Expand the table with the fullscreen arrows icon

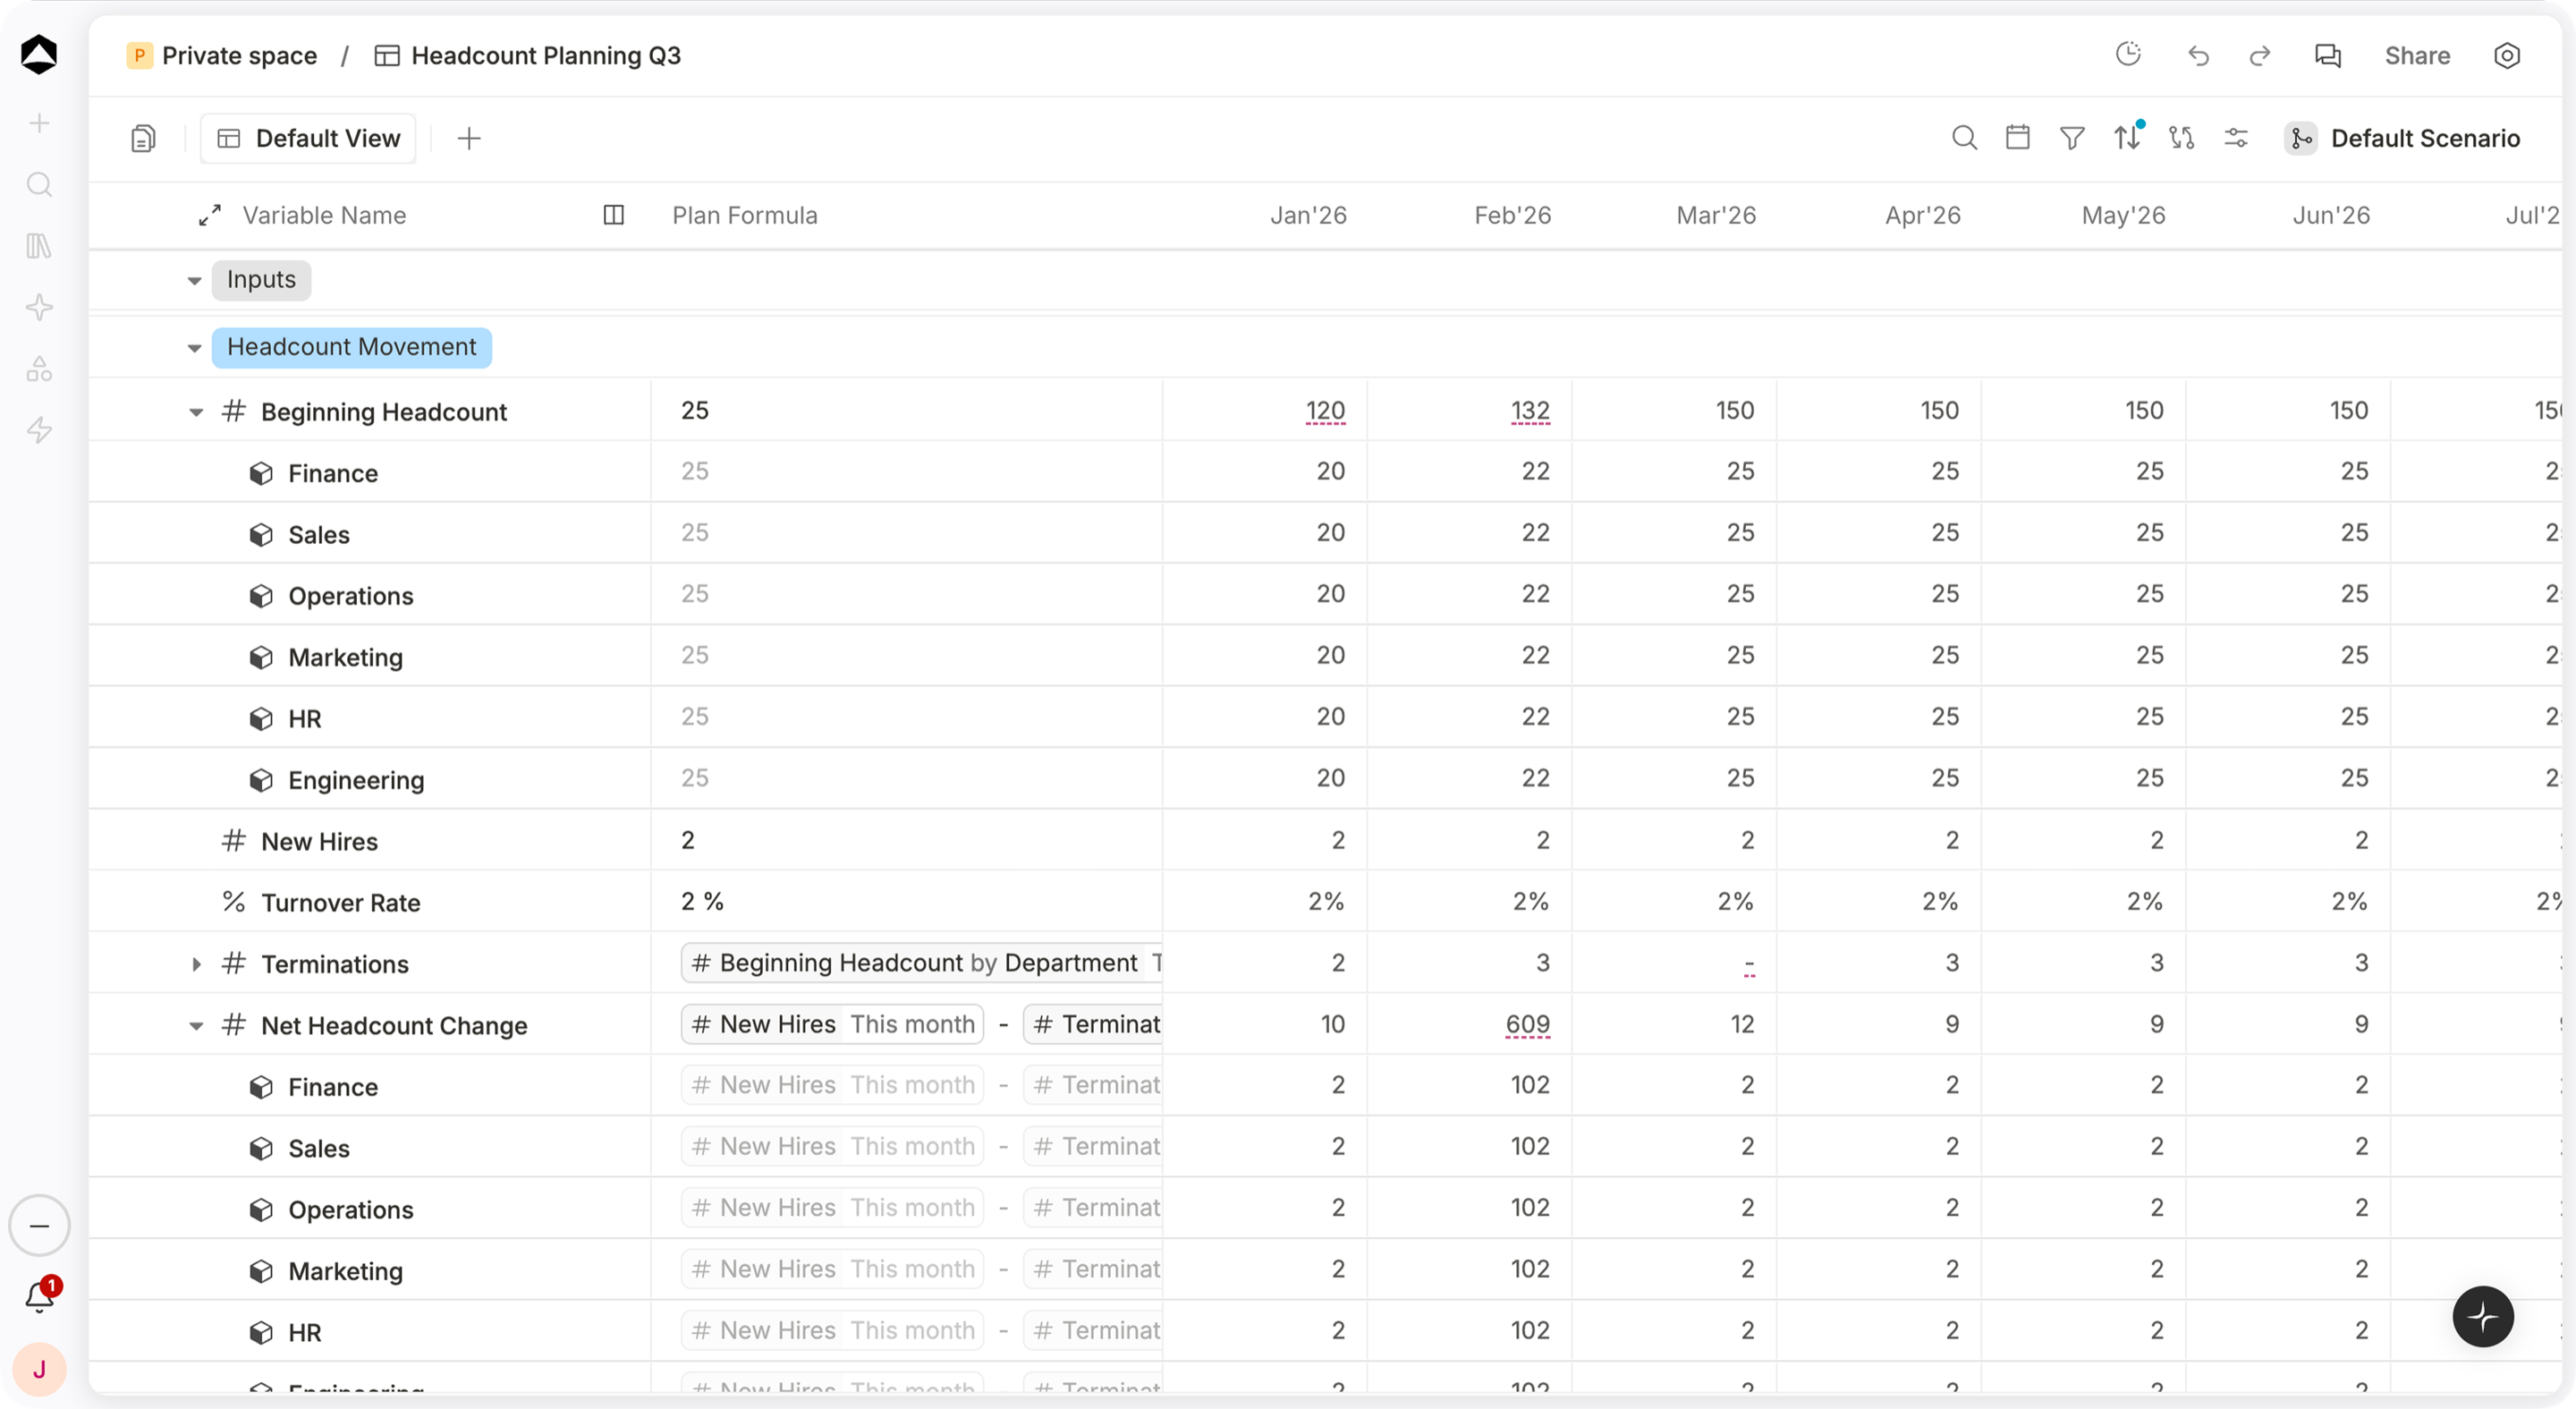(x=209, y=215)
